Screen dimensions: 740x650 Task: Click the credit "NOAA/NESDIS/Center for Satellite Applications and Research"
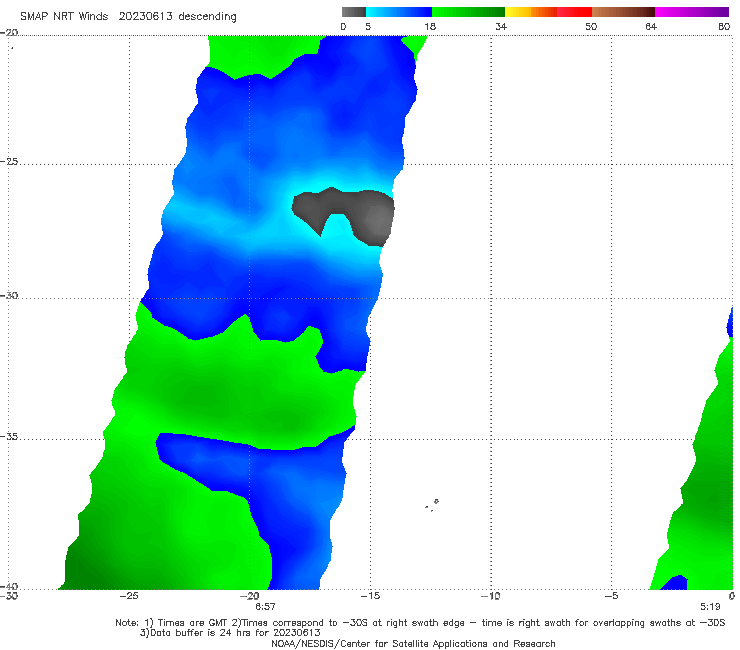[413, 643]
